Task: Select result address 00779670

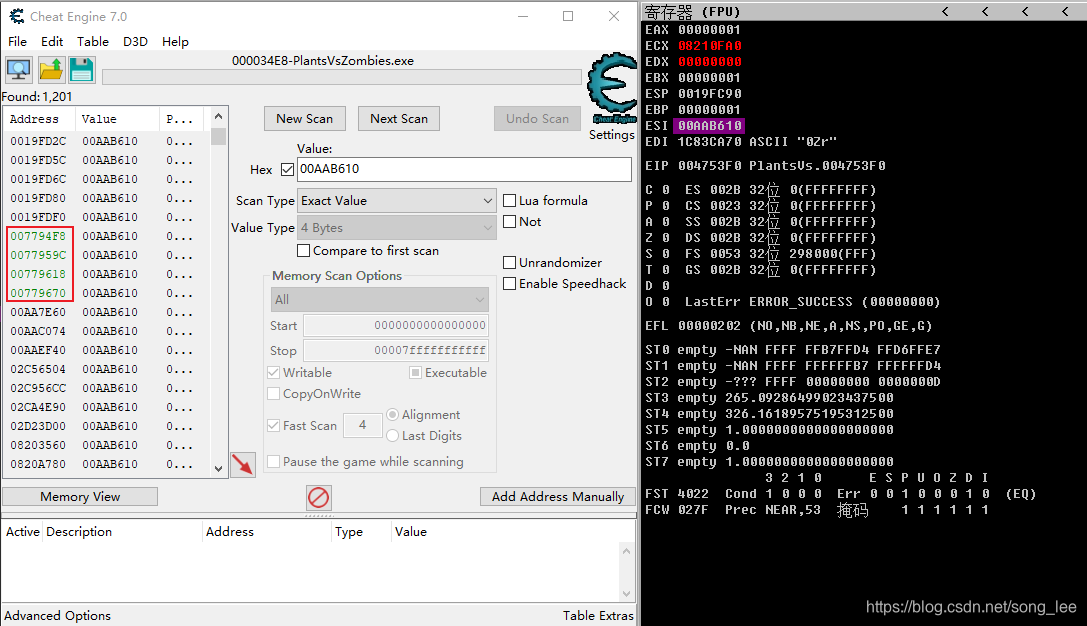Action: pyautogui.click(x=38, y=293)
